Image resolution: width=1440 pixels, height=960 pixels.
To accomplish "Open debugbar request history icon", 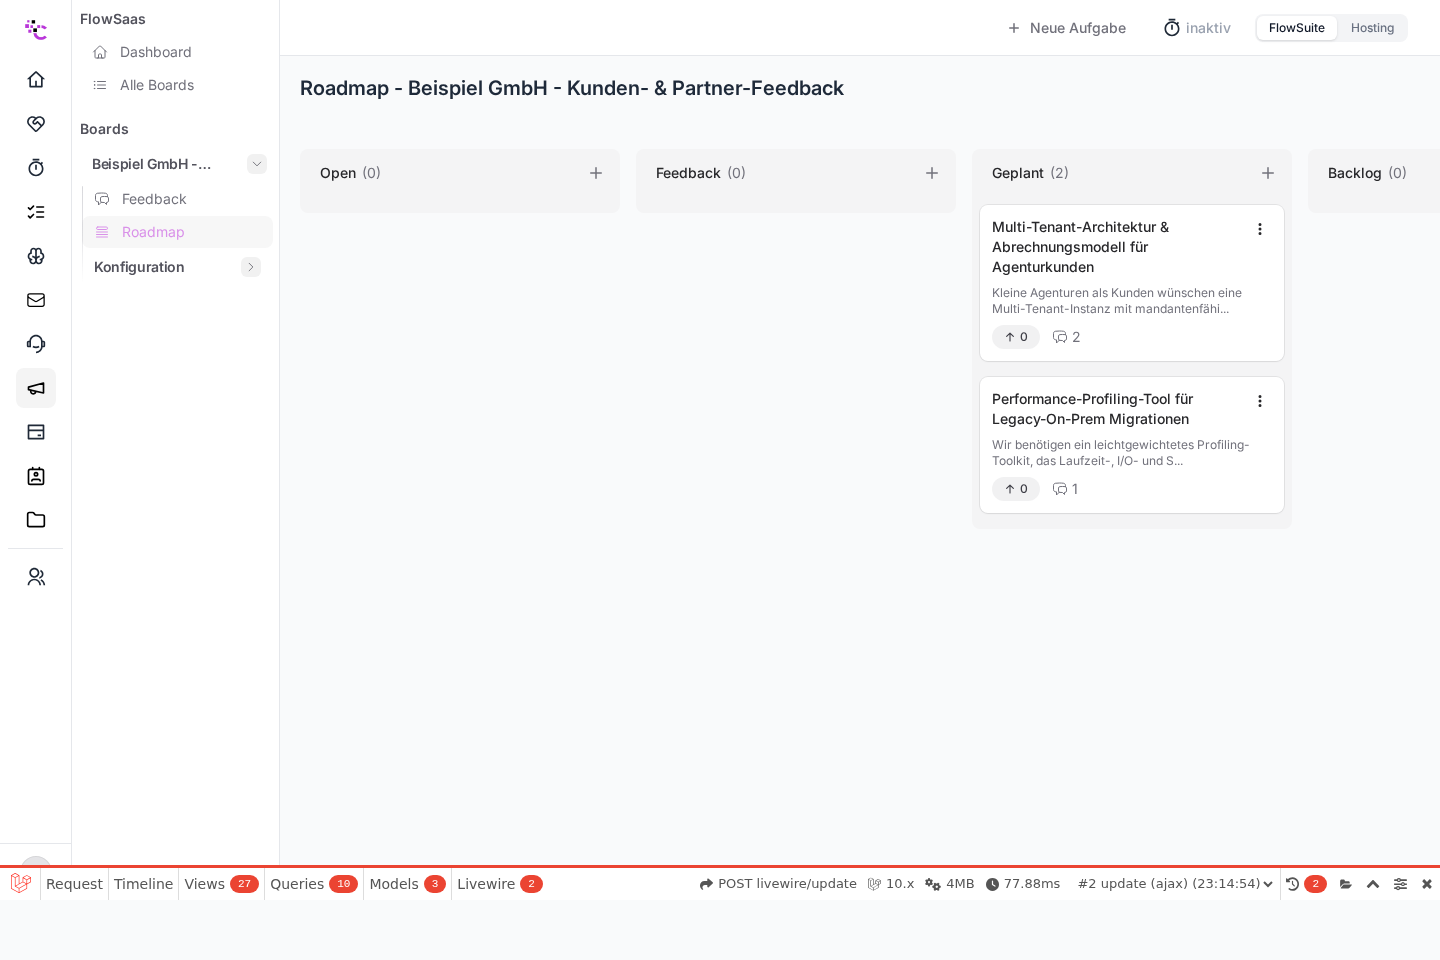I will pos(1292,884).
